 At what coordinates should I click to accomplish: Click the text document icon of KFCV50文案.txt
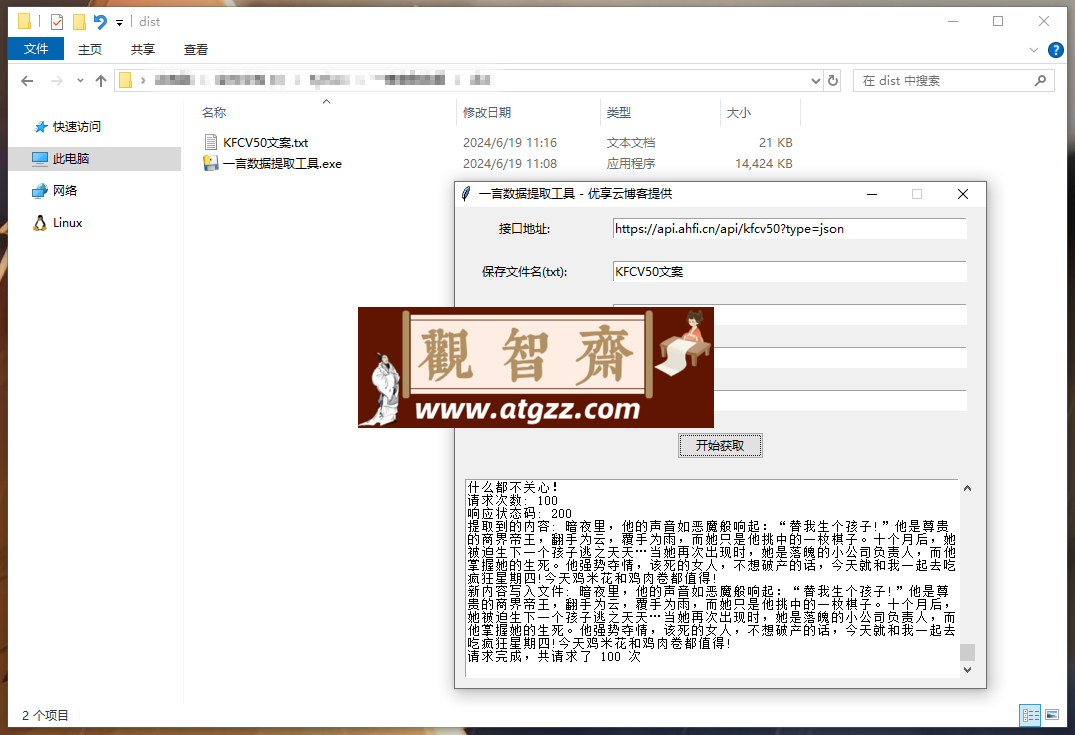pos(210,142)
